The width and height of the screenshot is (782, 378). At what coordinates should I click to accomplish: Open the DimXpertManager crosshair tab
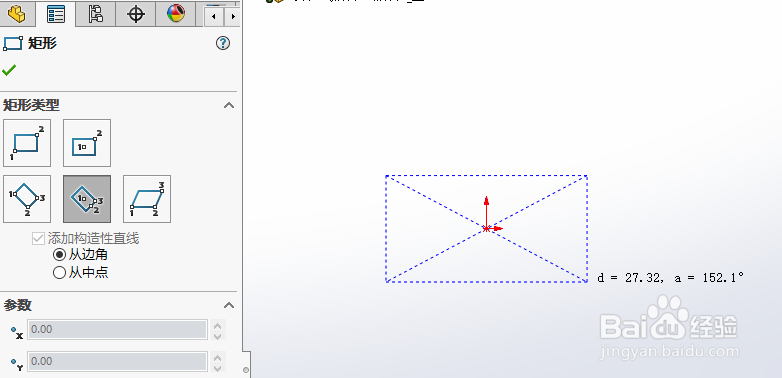coord(135,13)
